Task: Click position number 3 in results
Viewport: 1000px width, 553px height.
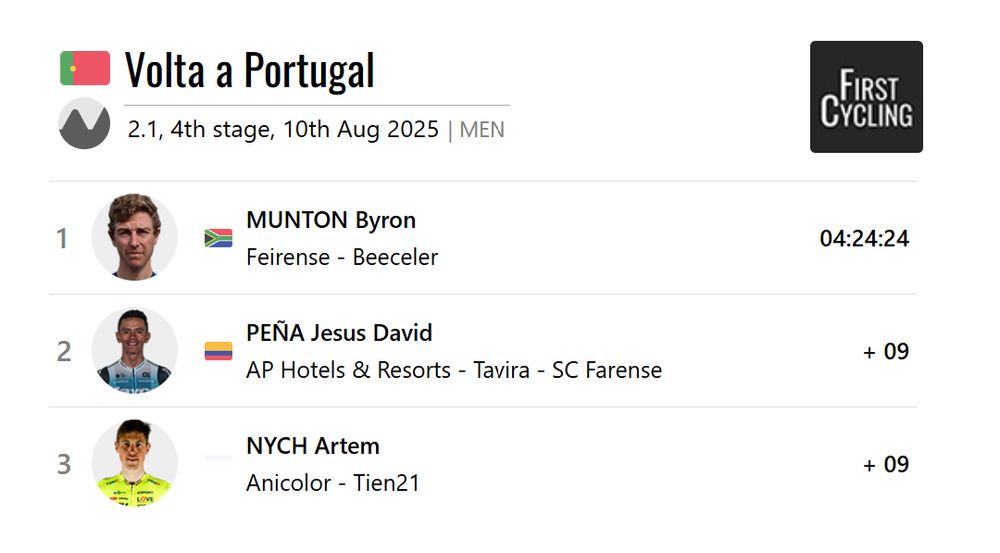Action: [x=64, y=464]
